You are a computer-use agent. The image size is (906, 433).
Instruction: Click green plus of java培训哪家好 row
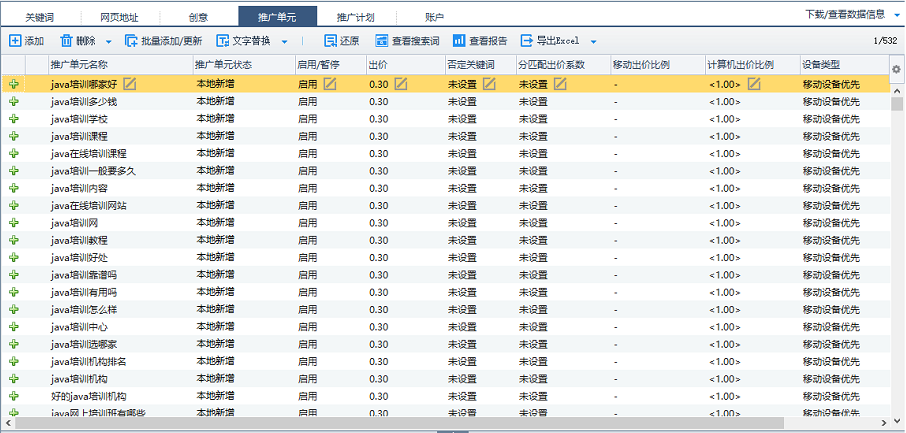tap(14, 84)
